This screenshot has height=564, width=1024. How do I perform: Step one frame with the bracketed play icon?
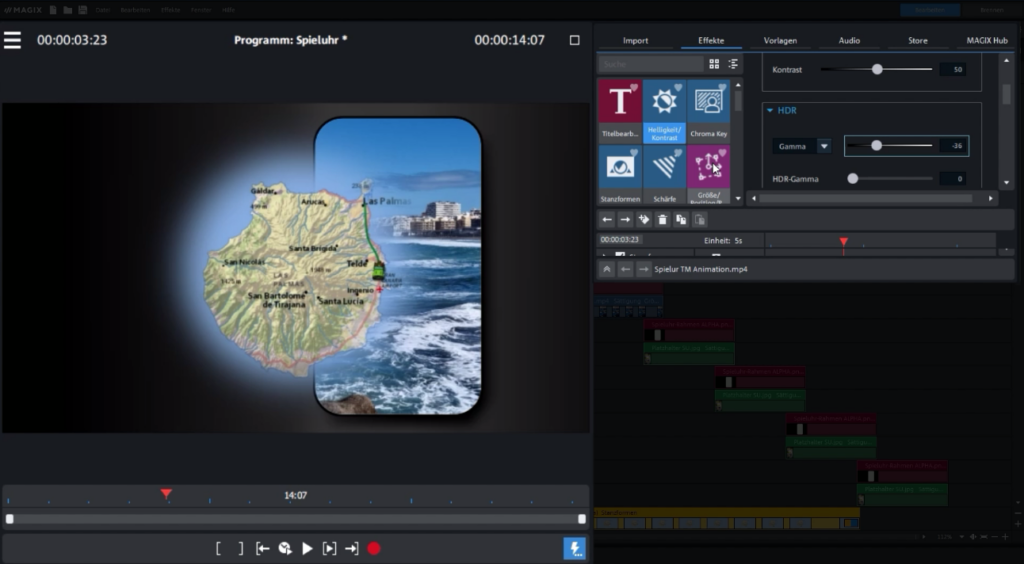tap(330, 549)
